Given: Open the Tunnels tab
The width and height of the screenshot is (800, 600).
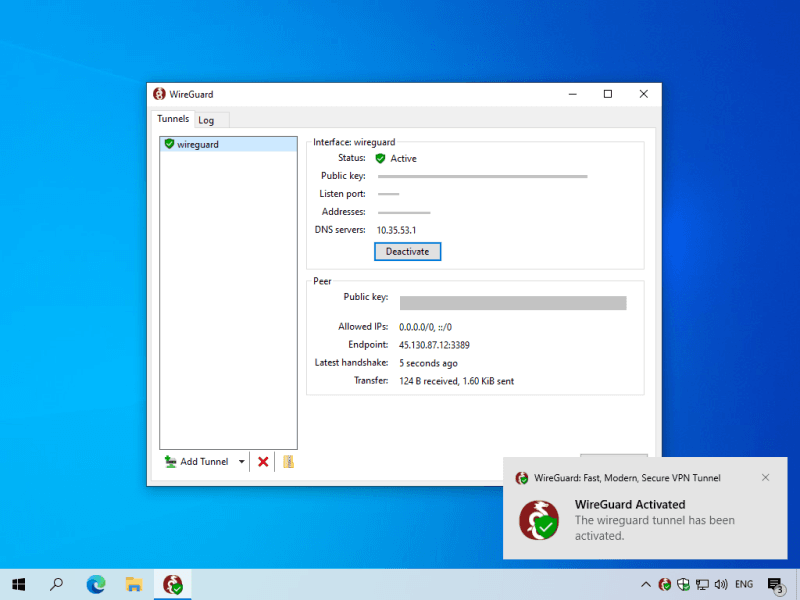Looking at the screenshot, I should pos(173,119).
